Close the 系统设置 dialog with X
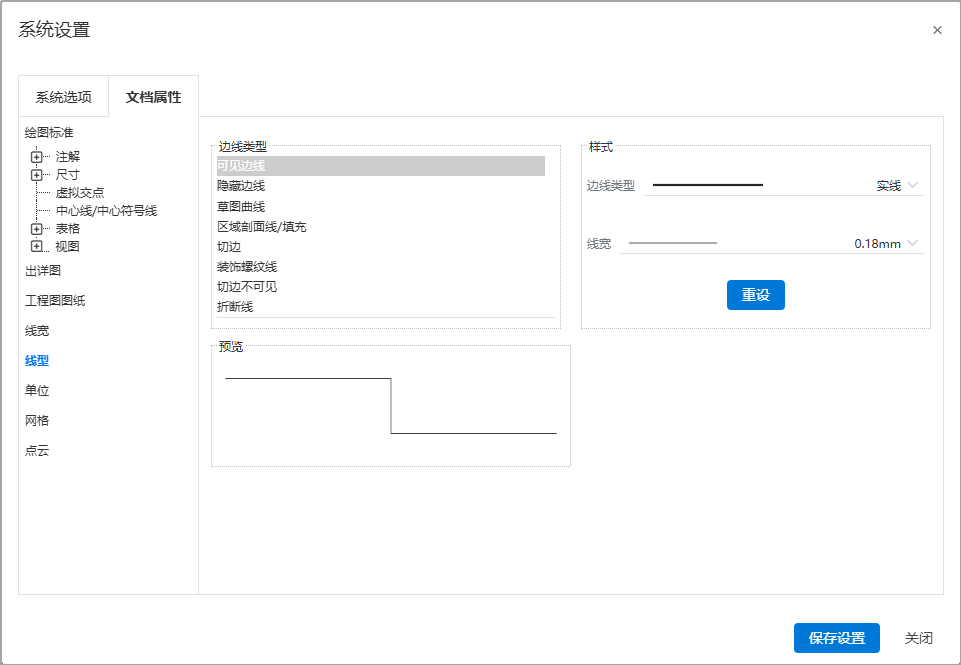Viewport: 961px width, 665px height. tap(937, 30)
